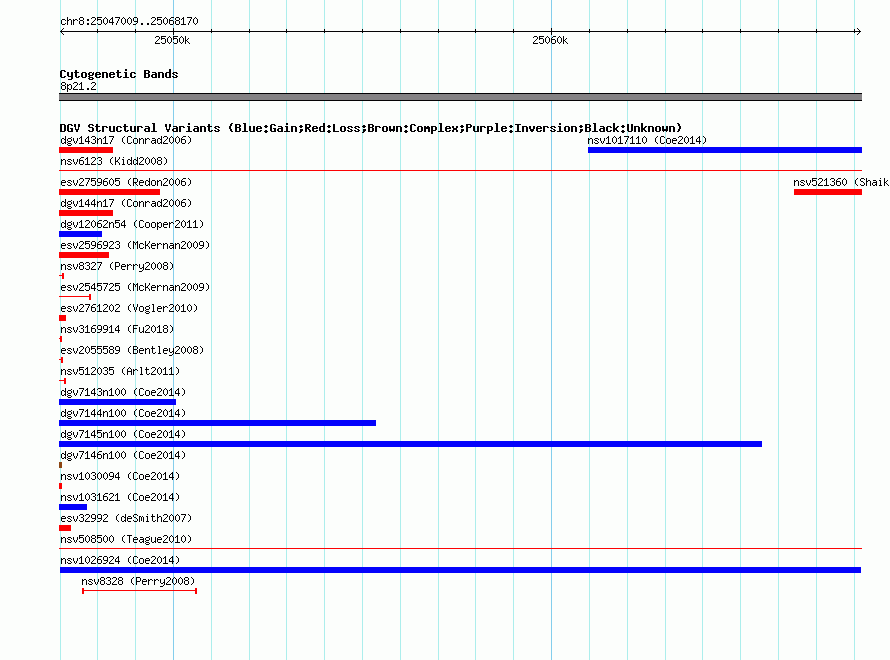Click the chr8:25047009..25068170 coordinate text

click(x=129, y=21)
